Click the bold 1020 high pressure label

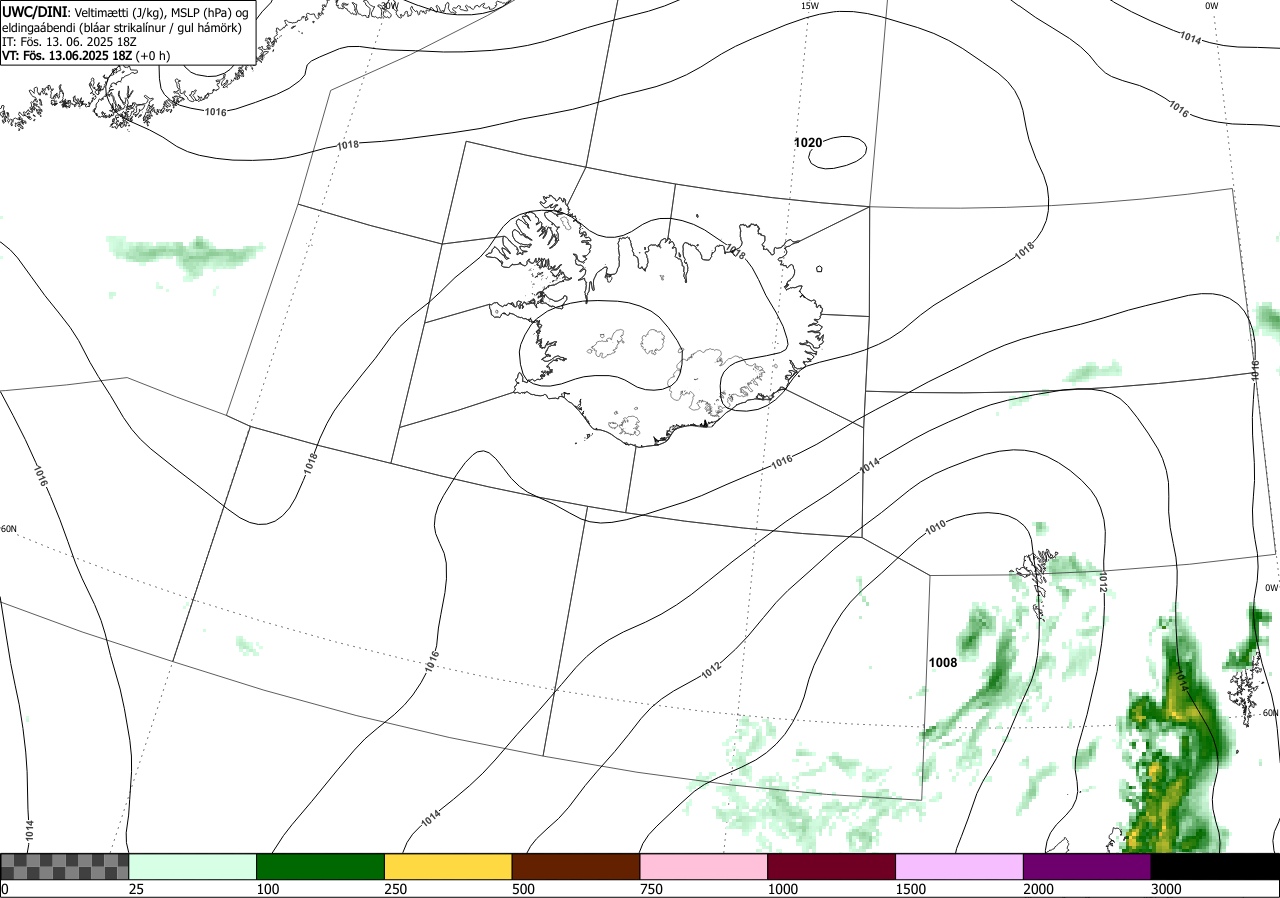coord(808,143)
